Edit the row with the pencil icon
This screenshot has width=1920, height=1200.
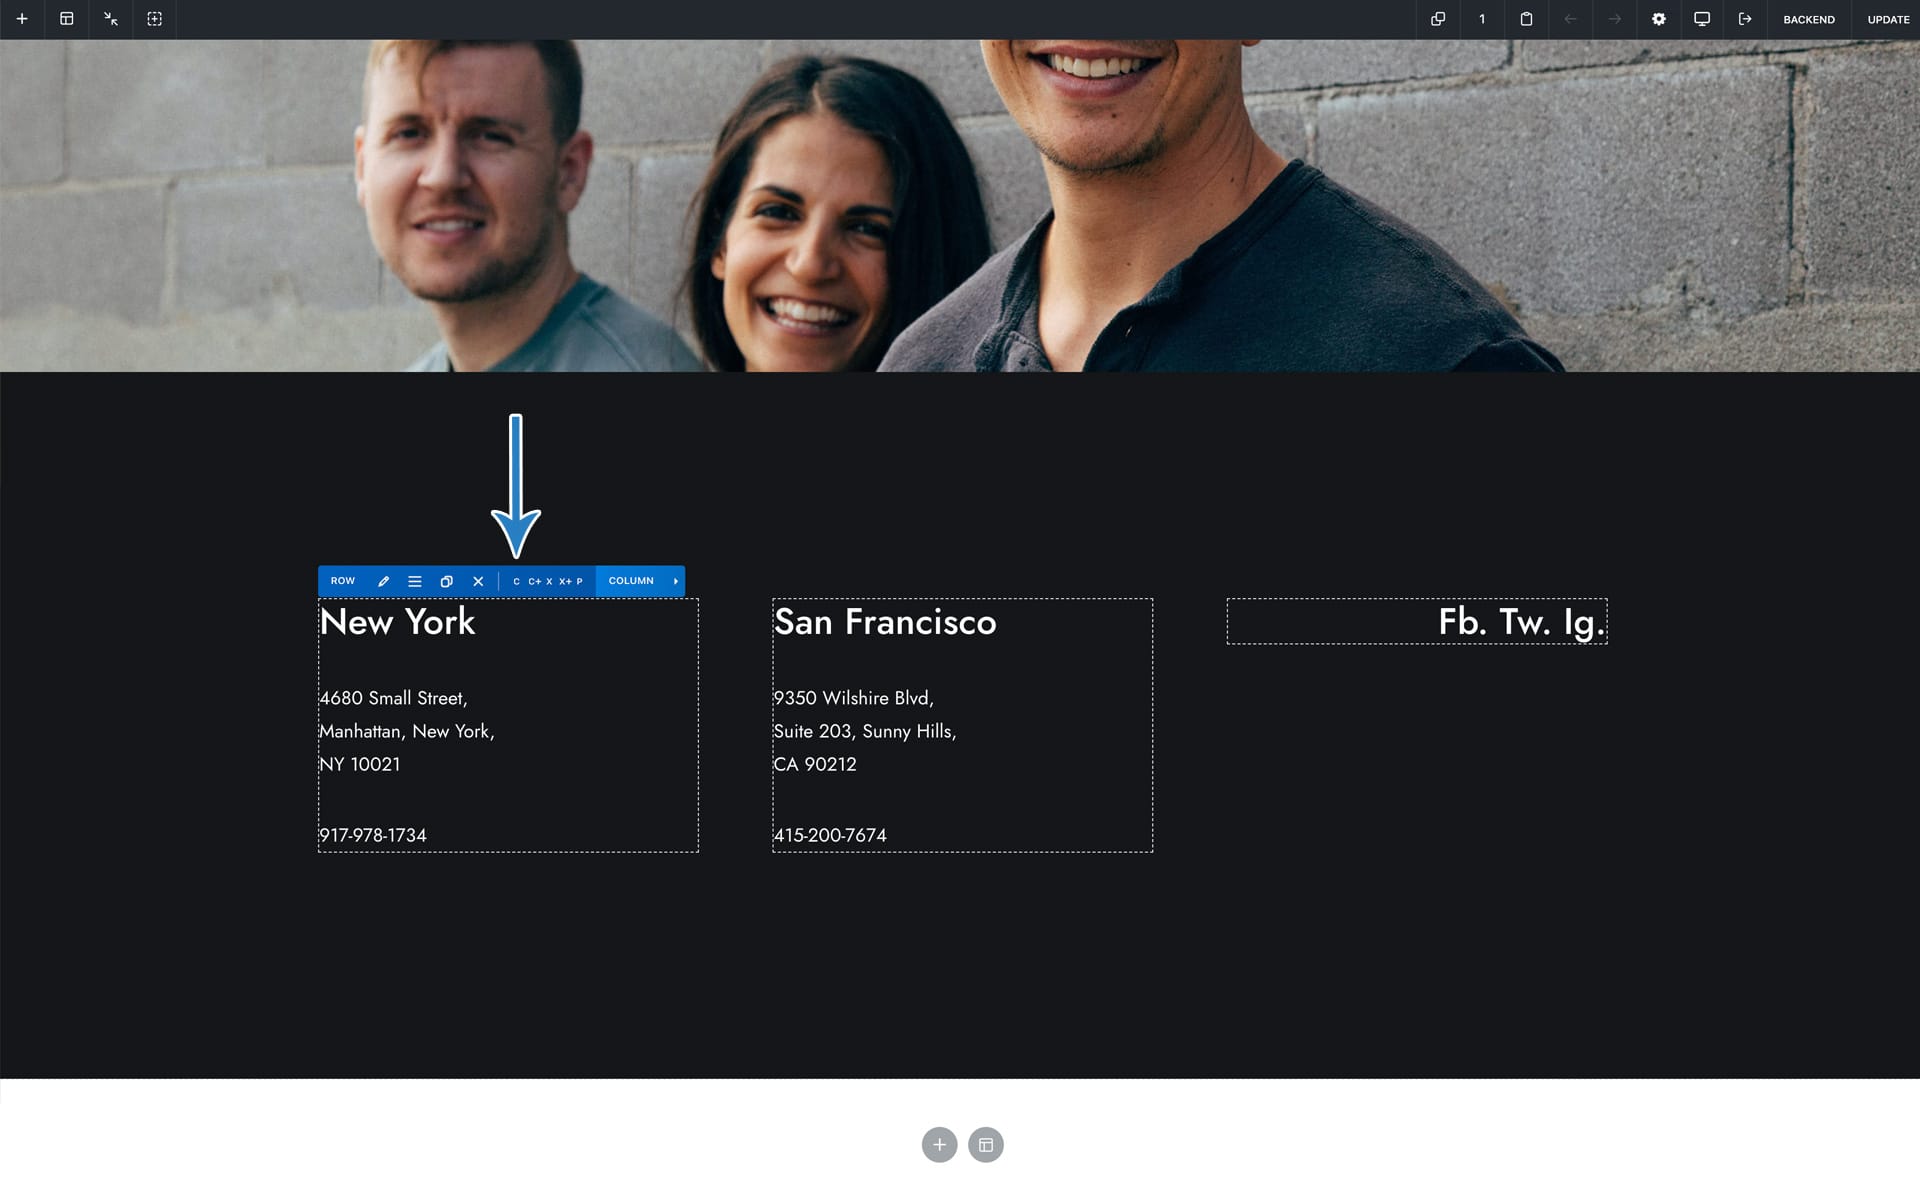pos(383,581)
